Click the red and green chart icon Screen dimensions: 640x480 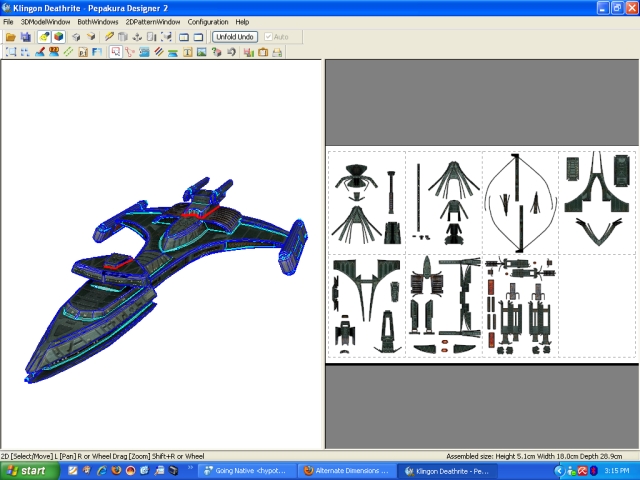(249, 52)
